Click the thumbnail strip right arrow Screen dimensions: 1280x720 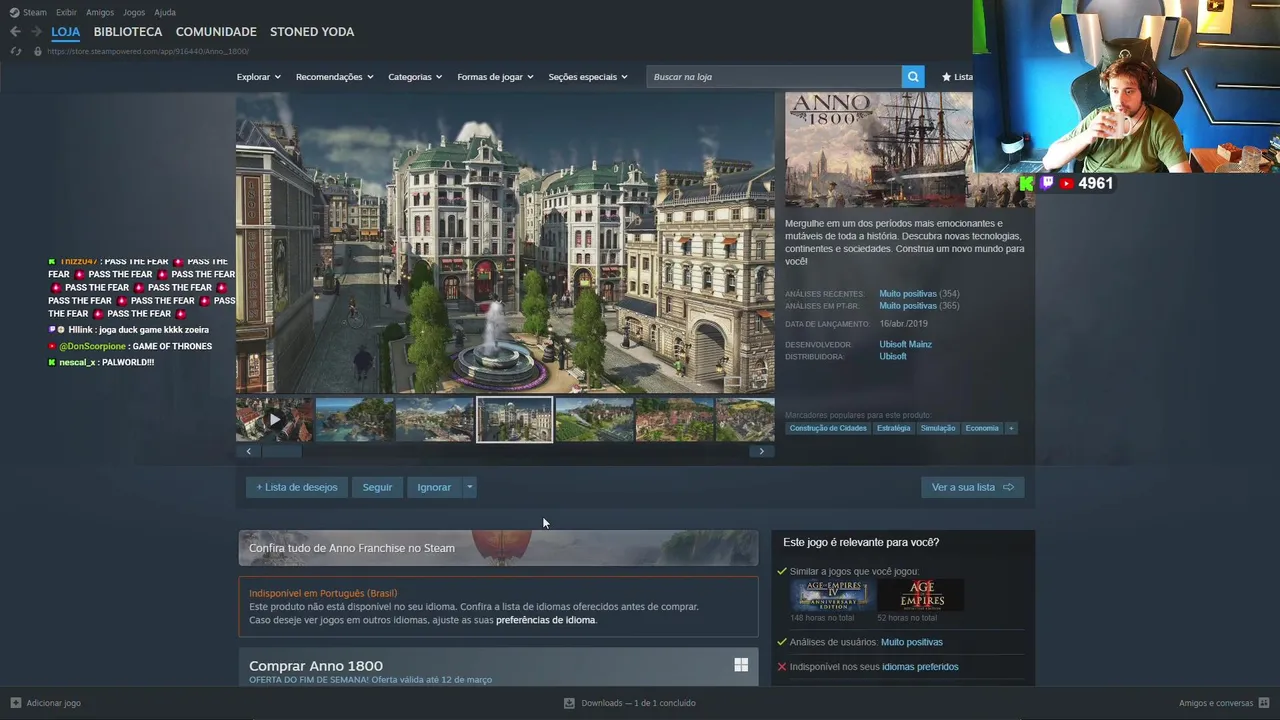click(x=761, y=451)
